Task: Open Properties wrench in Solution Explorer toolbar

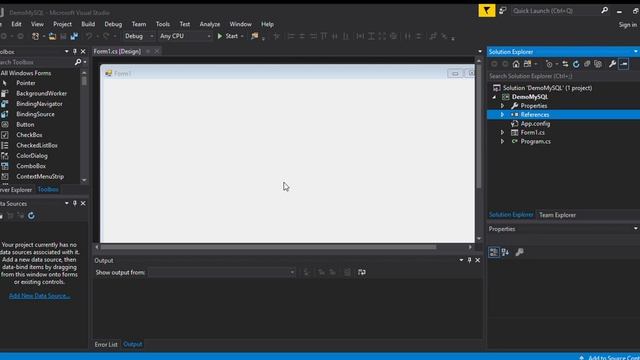Action: (x=612, y=64)
